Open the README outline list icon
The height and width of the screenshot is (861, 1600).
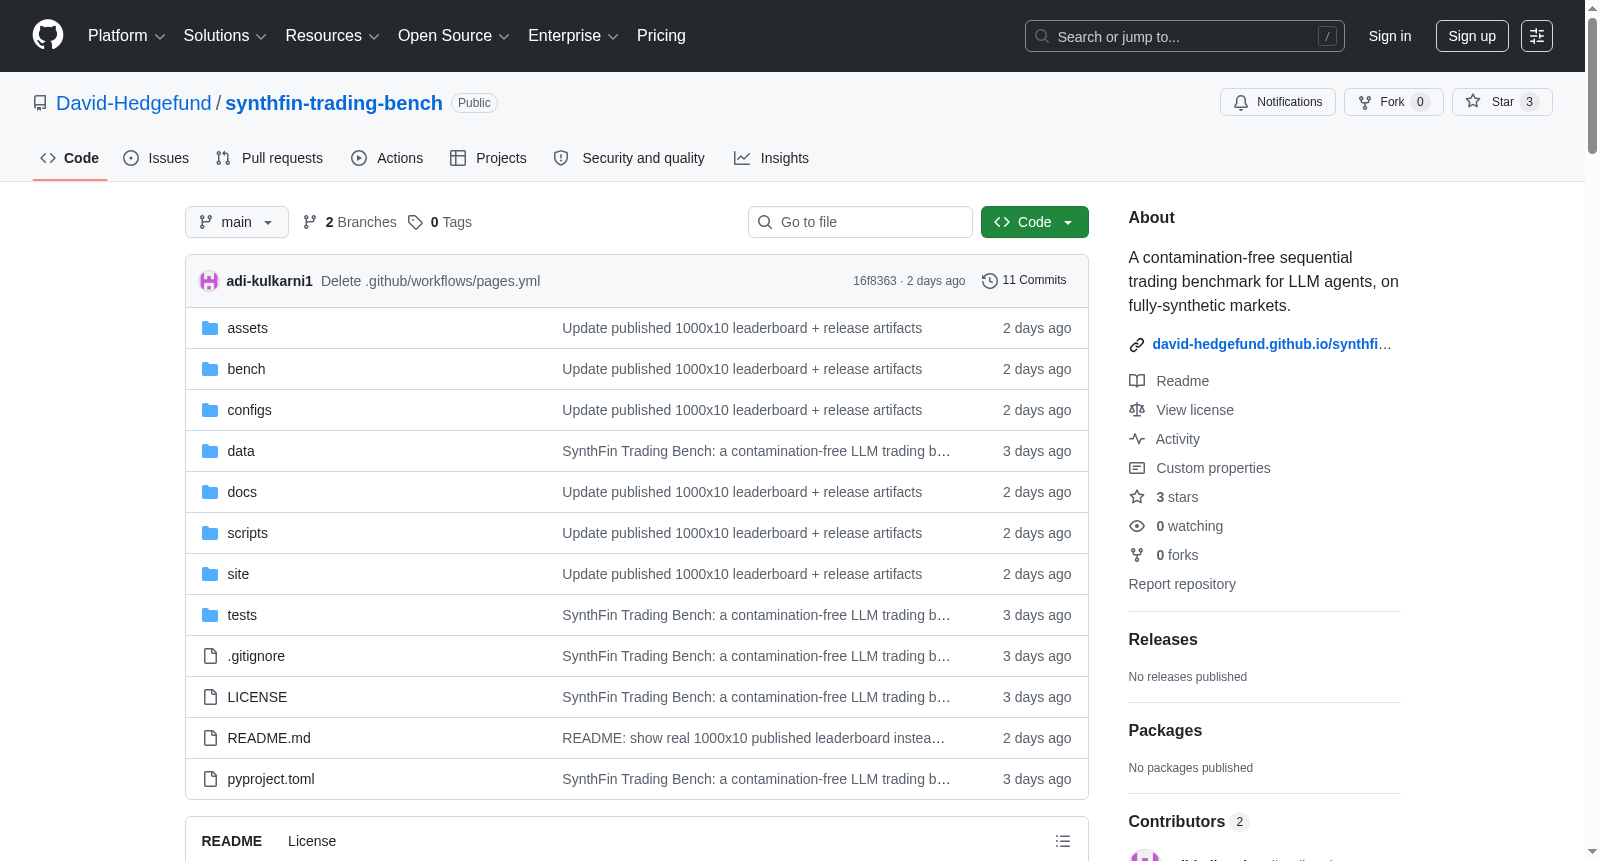(1063, 841)
